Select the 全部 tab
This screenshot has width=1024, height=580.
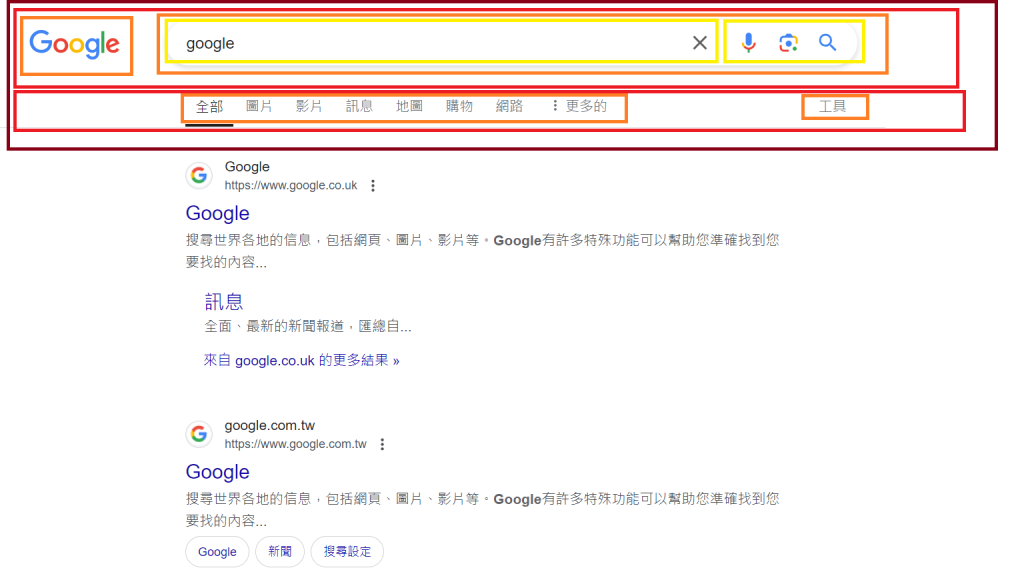click(210, 106)
